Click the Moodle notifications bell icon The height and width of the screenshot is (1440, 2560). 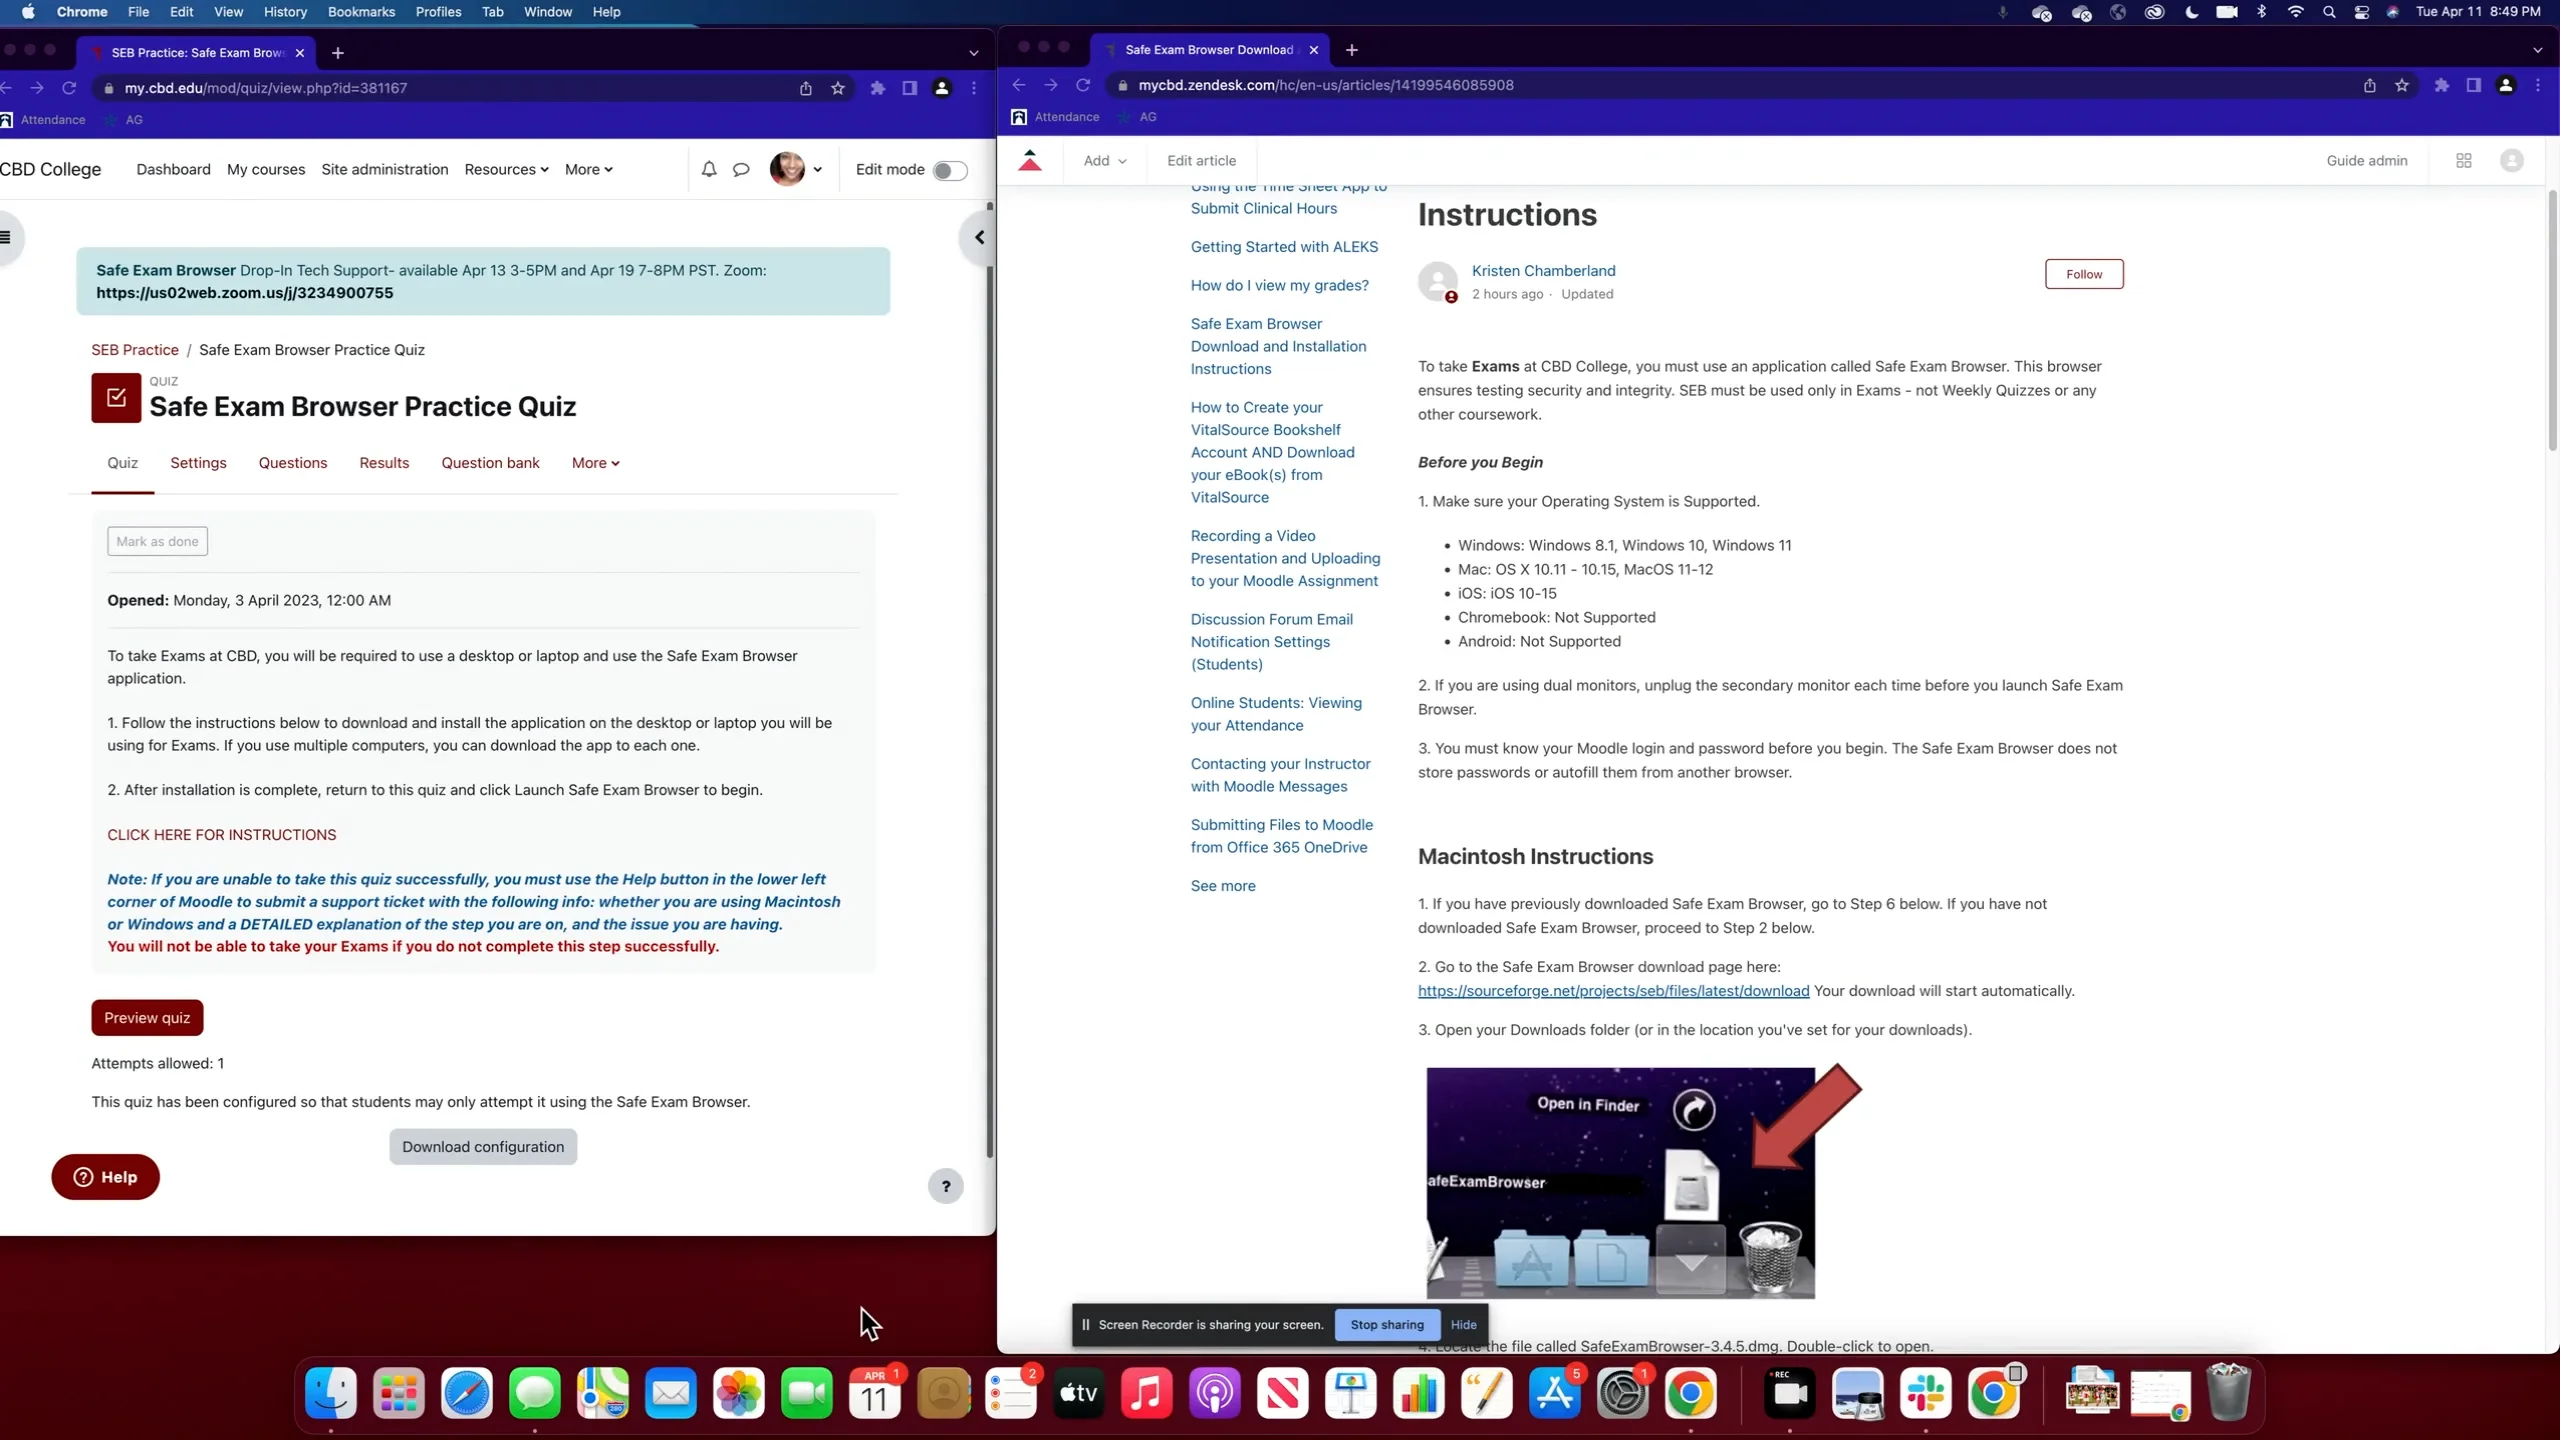pos(709,169)
